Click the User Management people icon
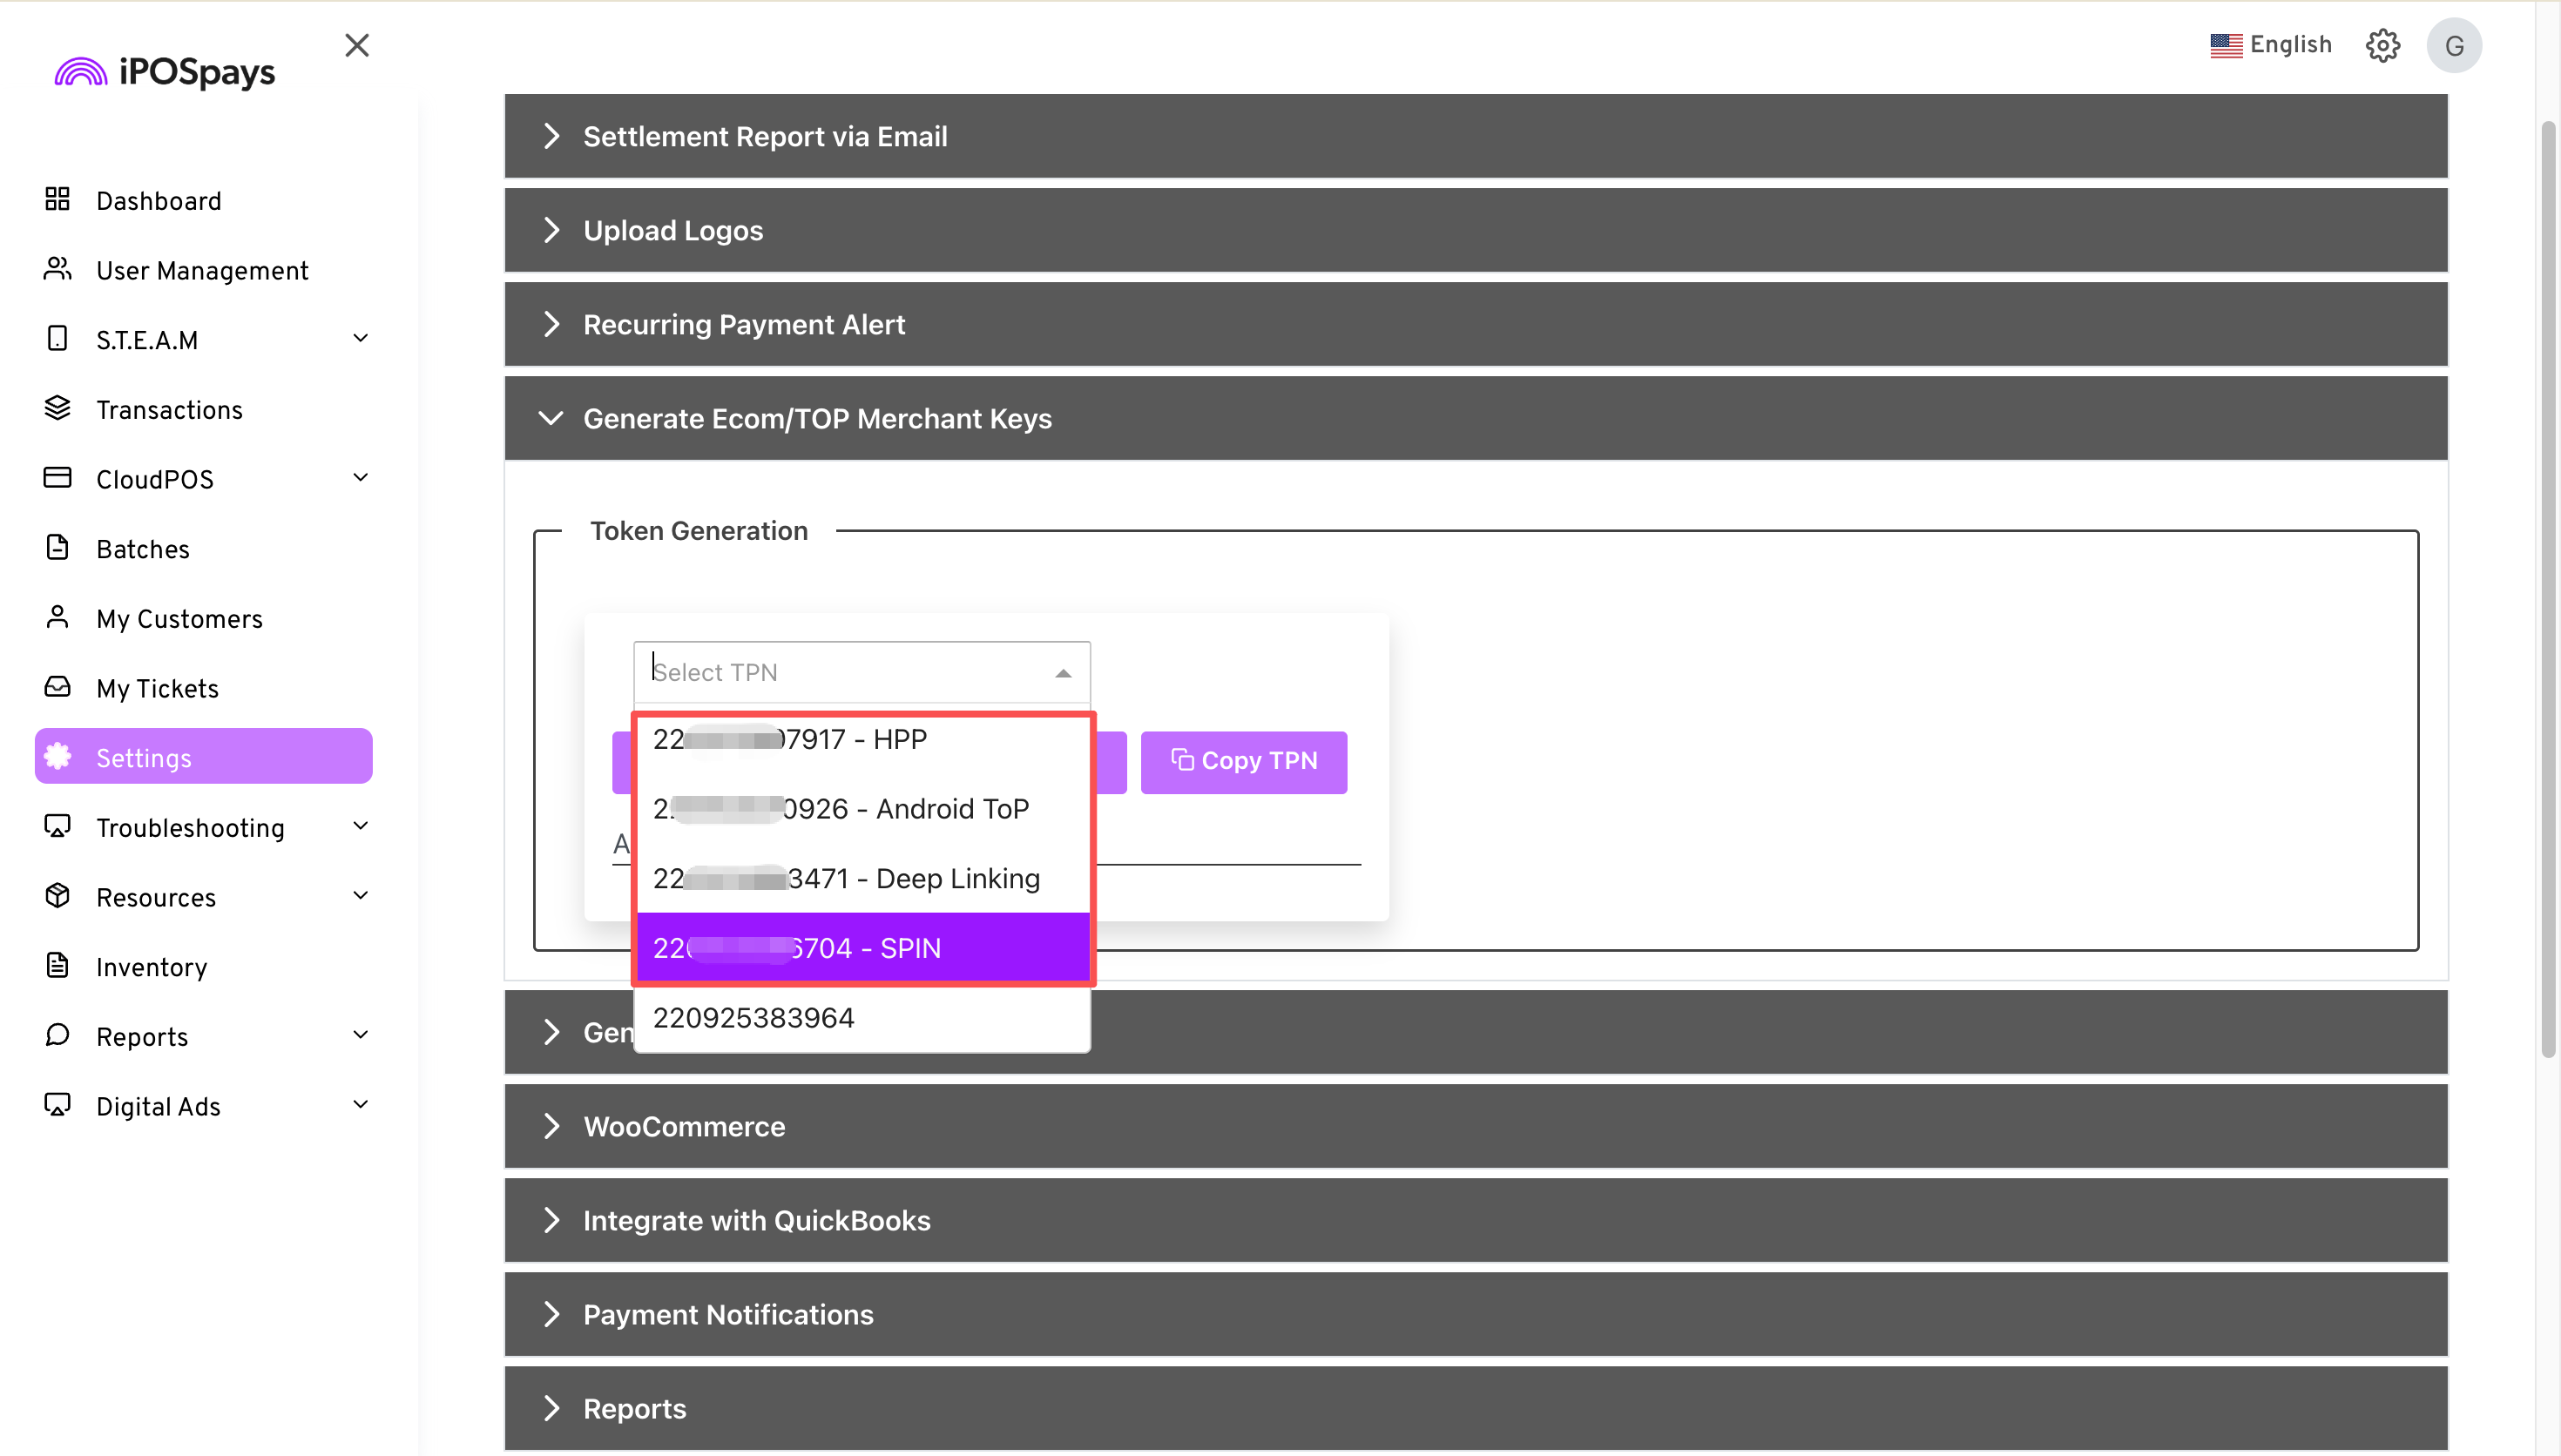Viewport: 2561px width, 1456px height. (x=57, y=269)
